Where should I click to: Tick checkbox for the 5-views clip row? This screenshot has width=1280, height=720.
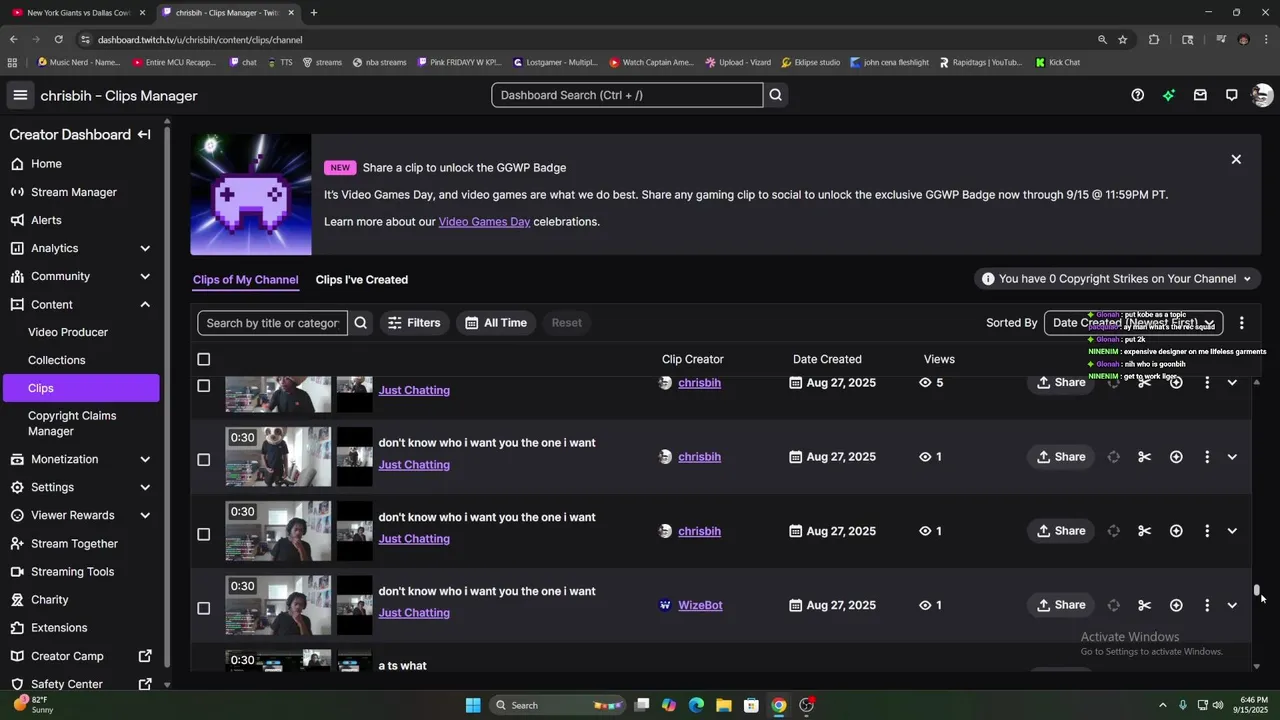point(204,386)
